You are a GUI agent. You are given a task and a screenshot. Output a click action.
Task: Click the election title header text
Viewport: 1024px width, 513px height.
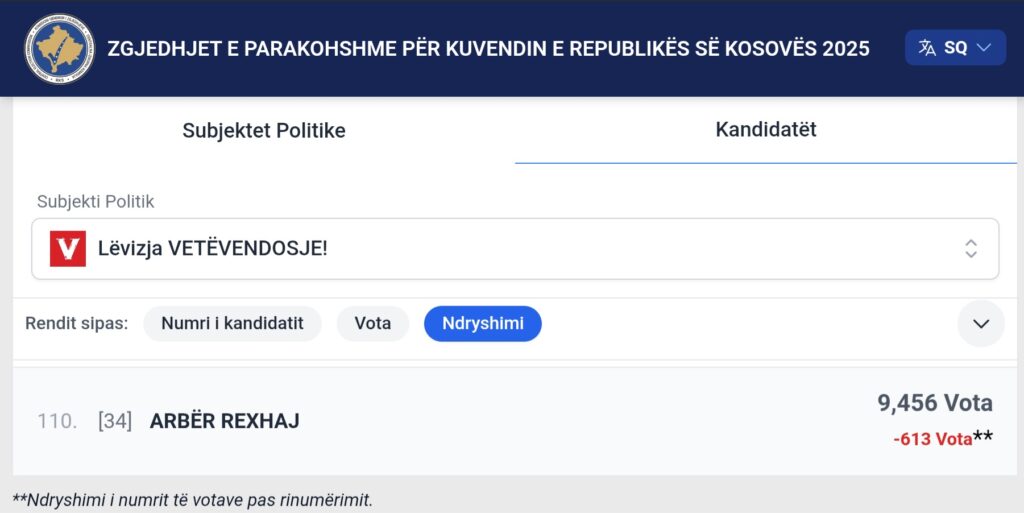[x=488, y=48]
